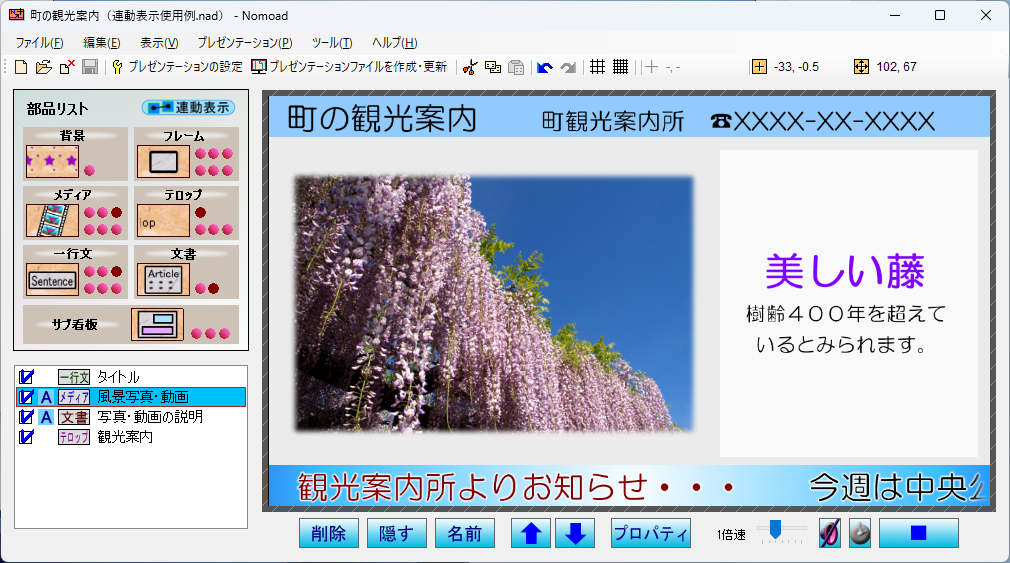Toggle the mute speaker icon
Viewport: 1010px width, 563px height.
point(830,533)
